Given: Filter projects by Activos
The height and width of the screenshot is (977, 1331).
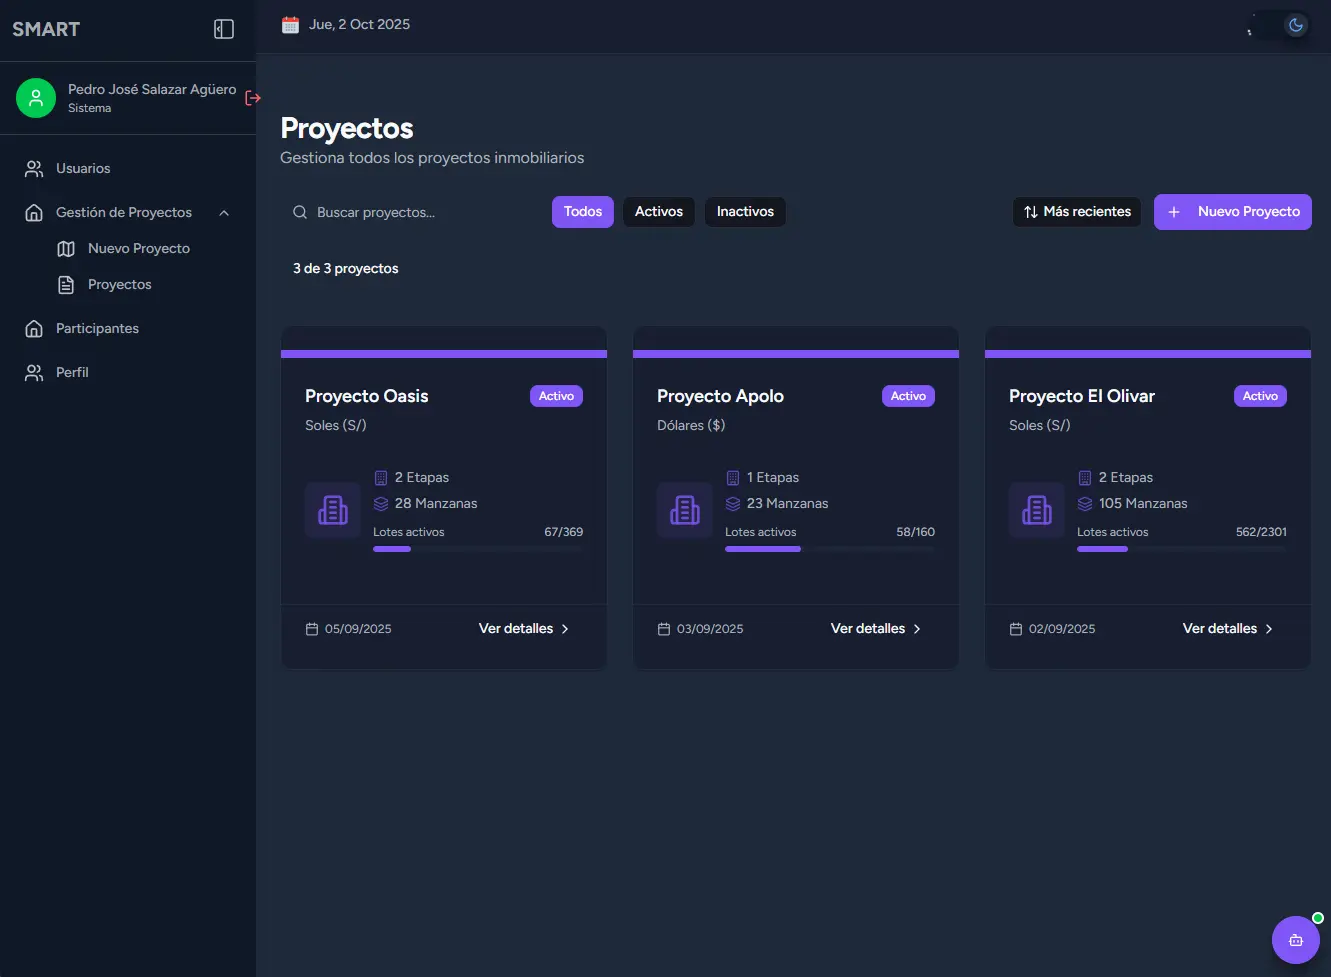Looking at the screenshot, I should pos(658,212).
